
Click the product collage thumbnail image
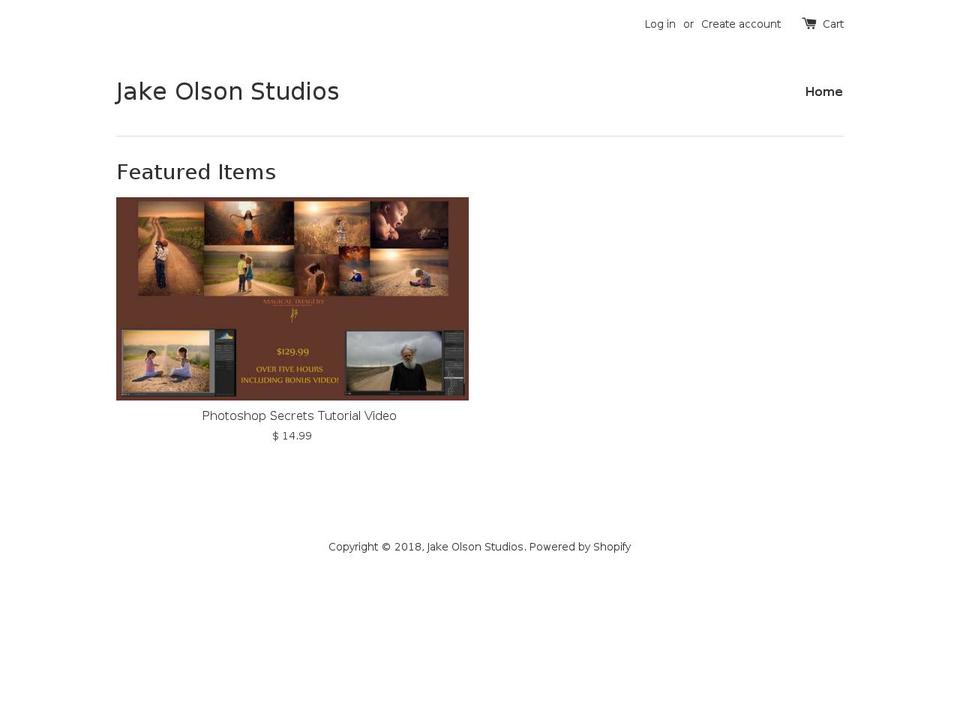coord(292,298)
